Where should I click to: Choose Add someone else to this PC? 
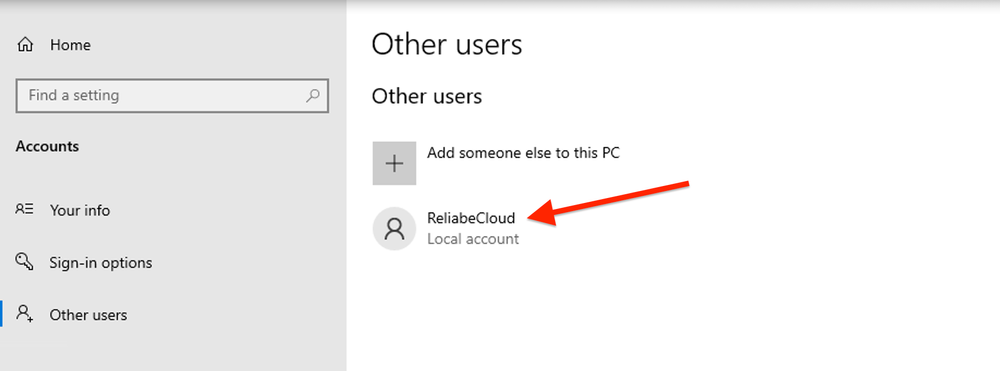click(523, 153)
